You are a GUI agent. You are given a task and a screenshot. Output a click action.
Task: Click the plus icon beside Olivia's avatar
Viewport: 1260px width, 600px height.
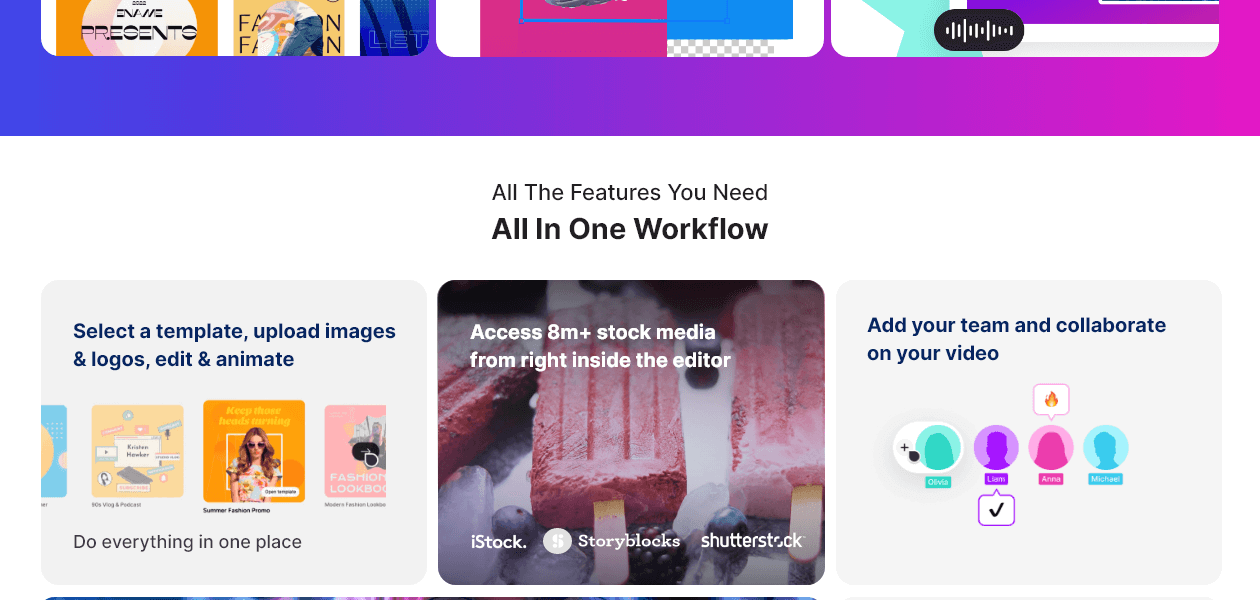coord(904,448)
